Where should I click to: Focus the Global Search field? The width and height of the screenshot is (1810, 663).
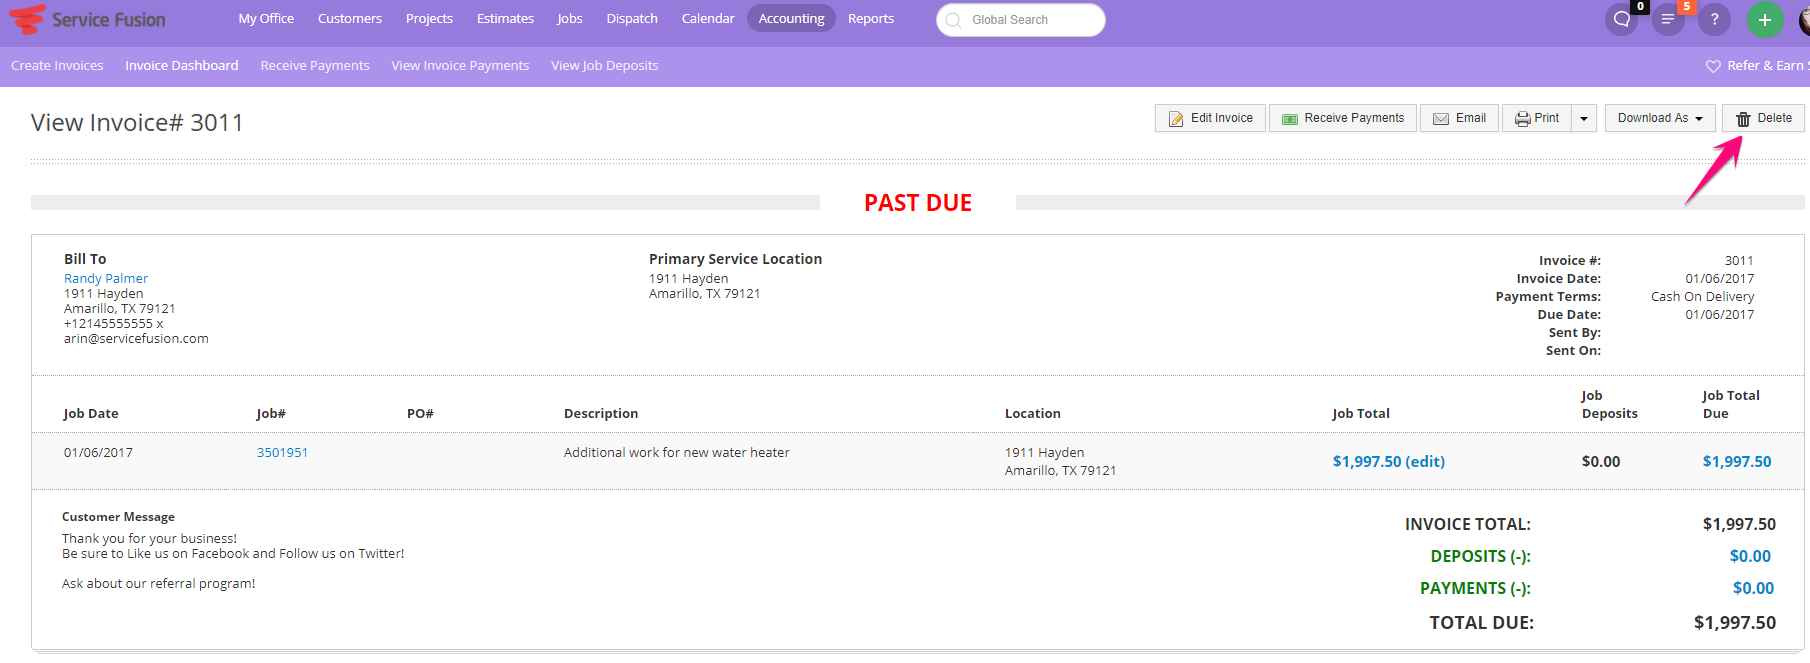[1021, 20]
